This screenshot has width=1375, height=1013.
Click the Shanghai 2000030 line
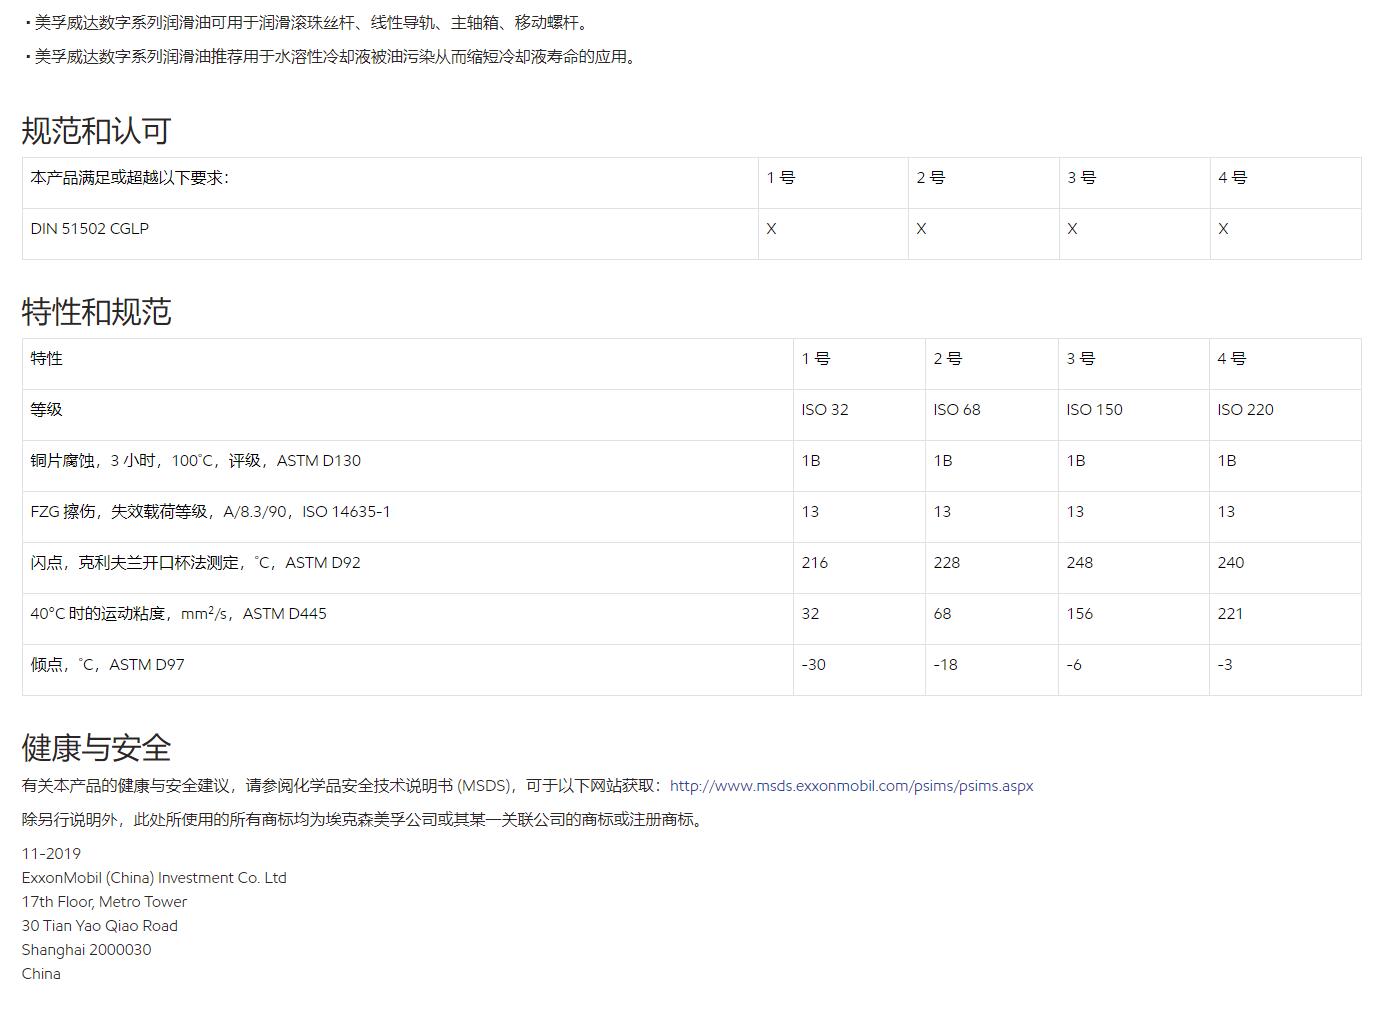tap(87, 950)
